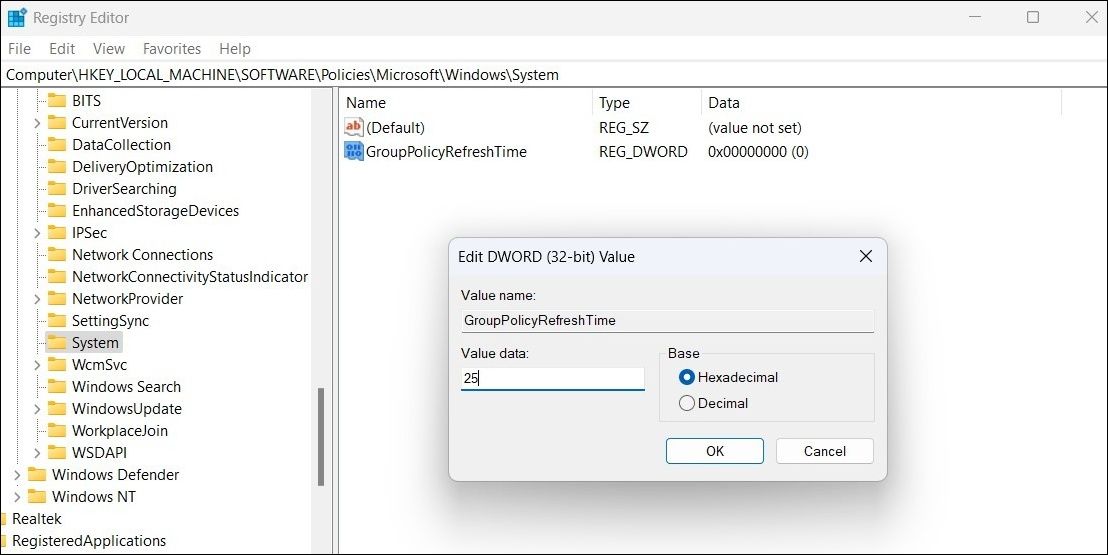Screen dimensions: 1108x555
Task: Click the Windows Defender folder icon
Action: click(37, 475)
